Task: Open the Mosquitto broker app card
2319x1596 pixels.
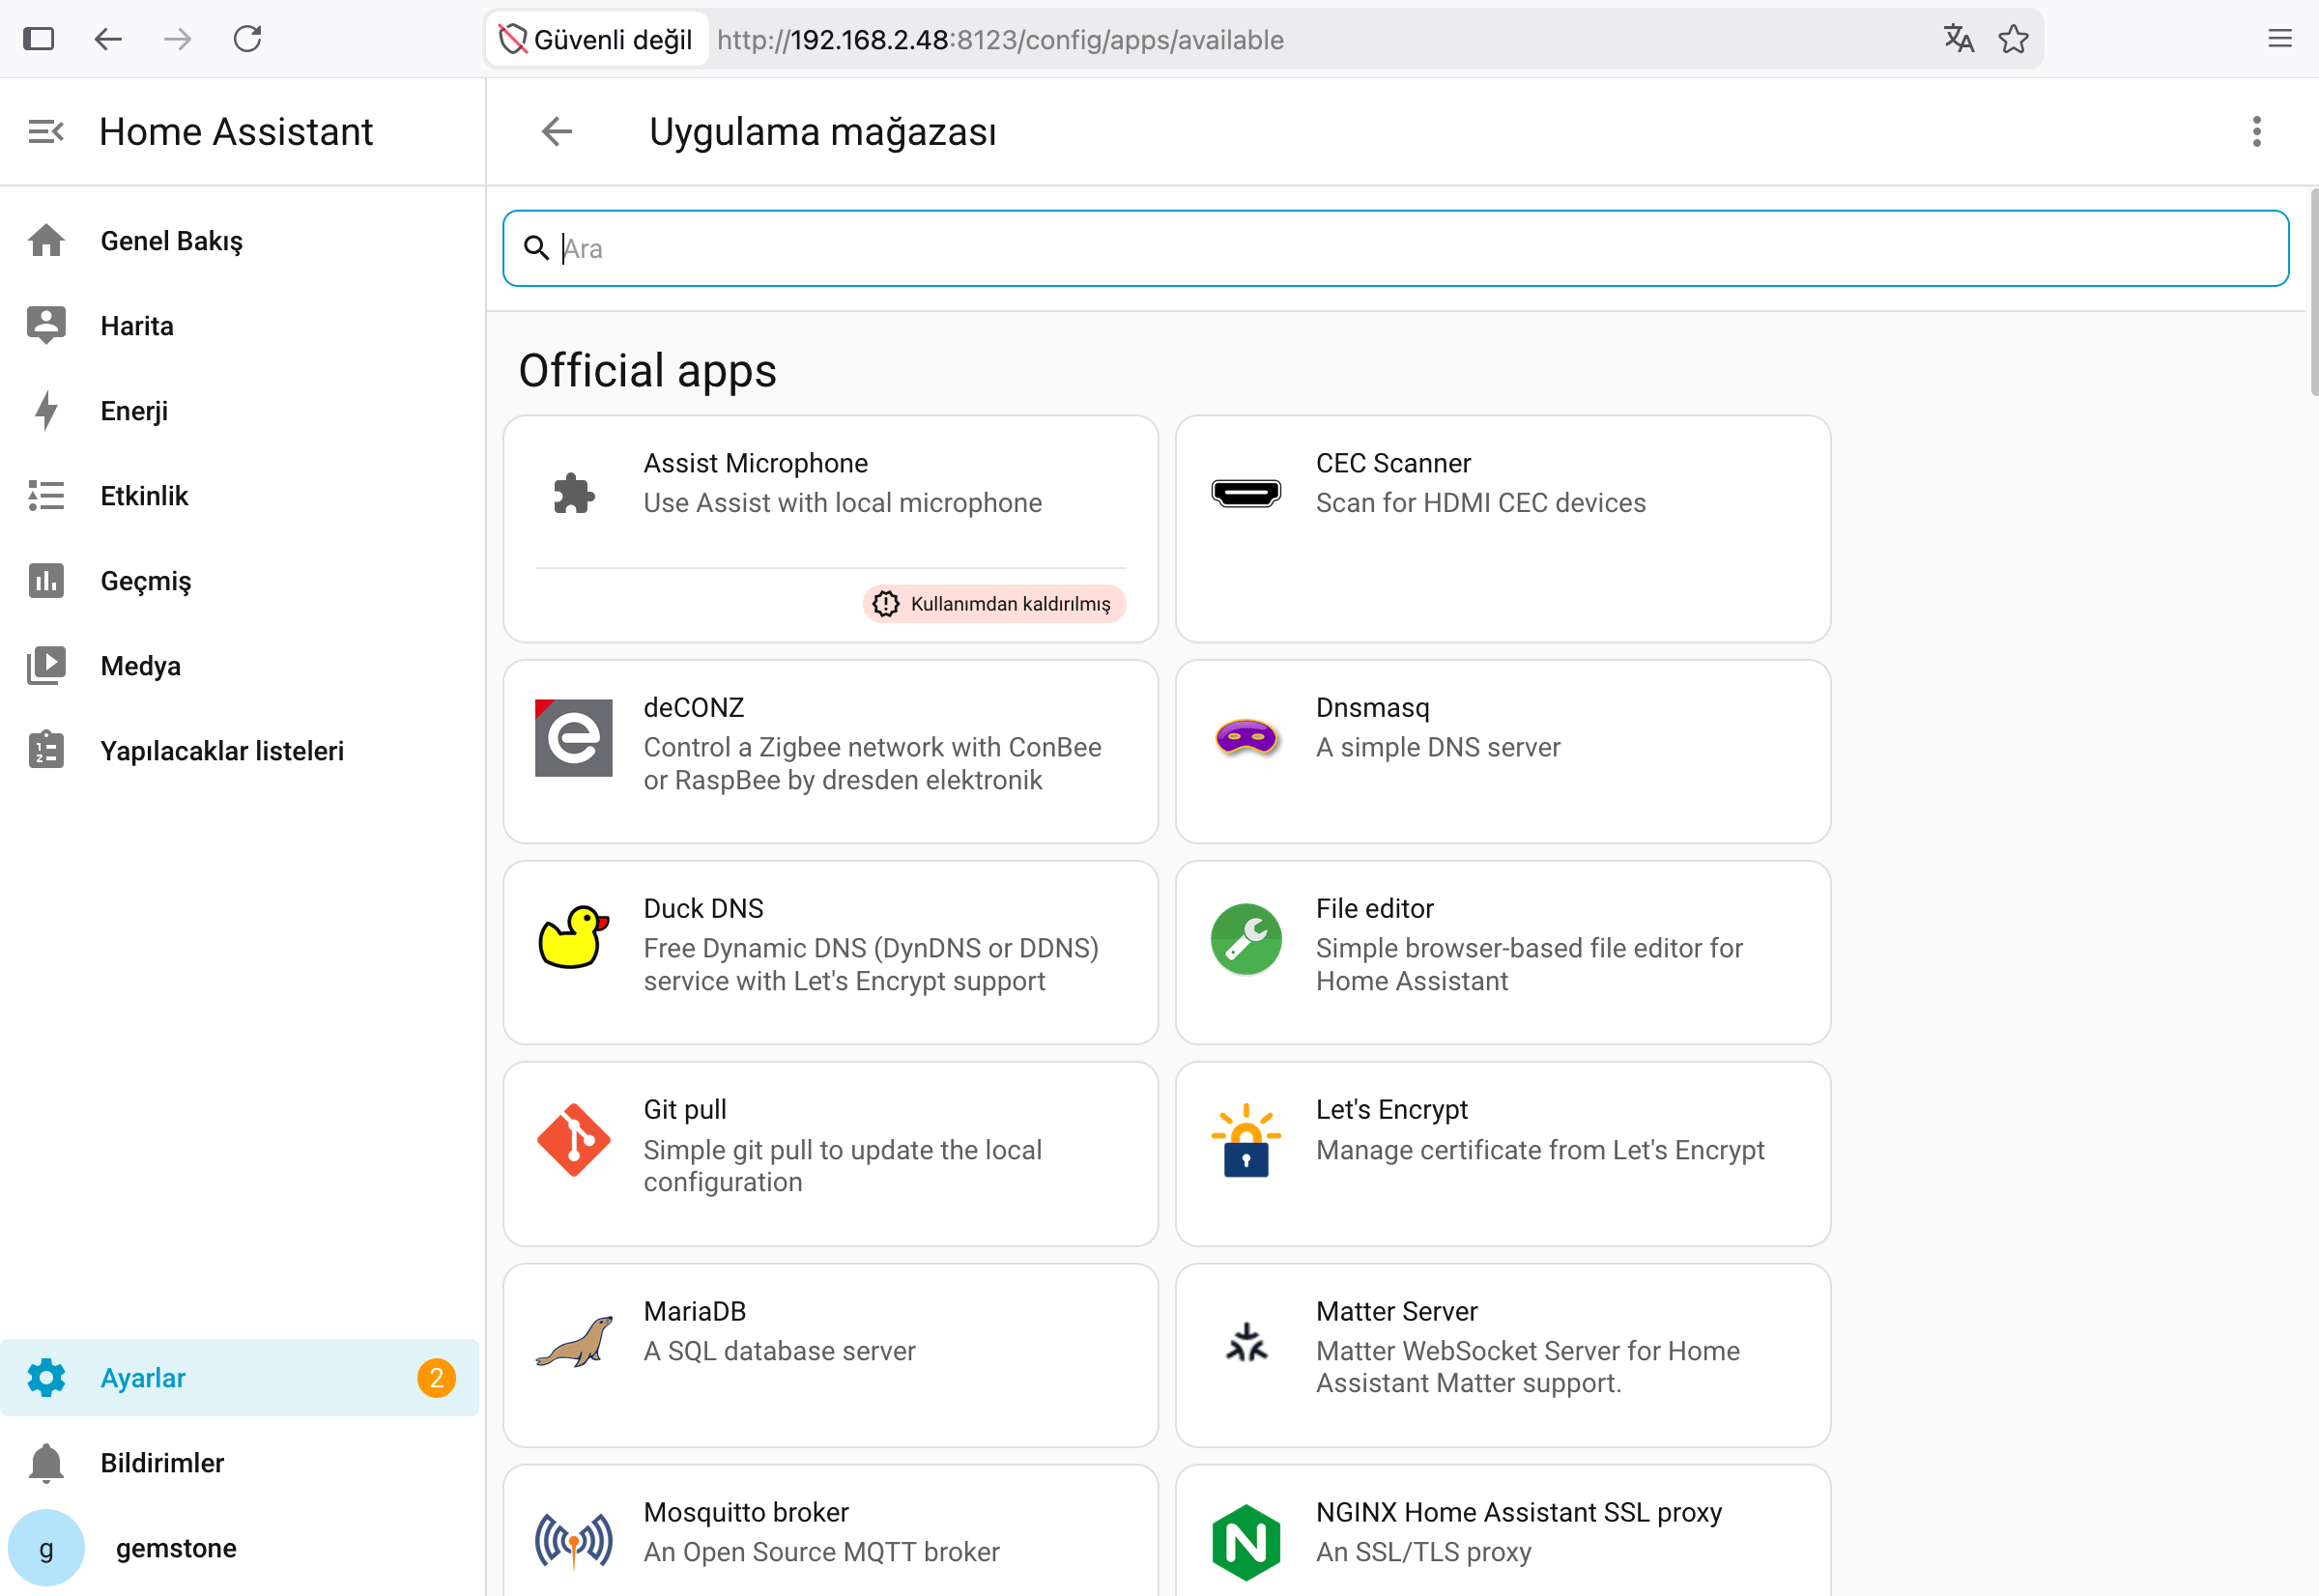Action: pos(831,1531)
